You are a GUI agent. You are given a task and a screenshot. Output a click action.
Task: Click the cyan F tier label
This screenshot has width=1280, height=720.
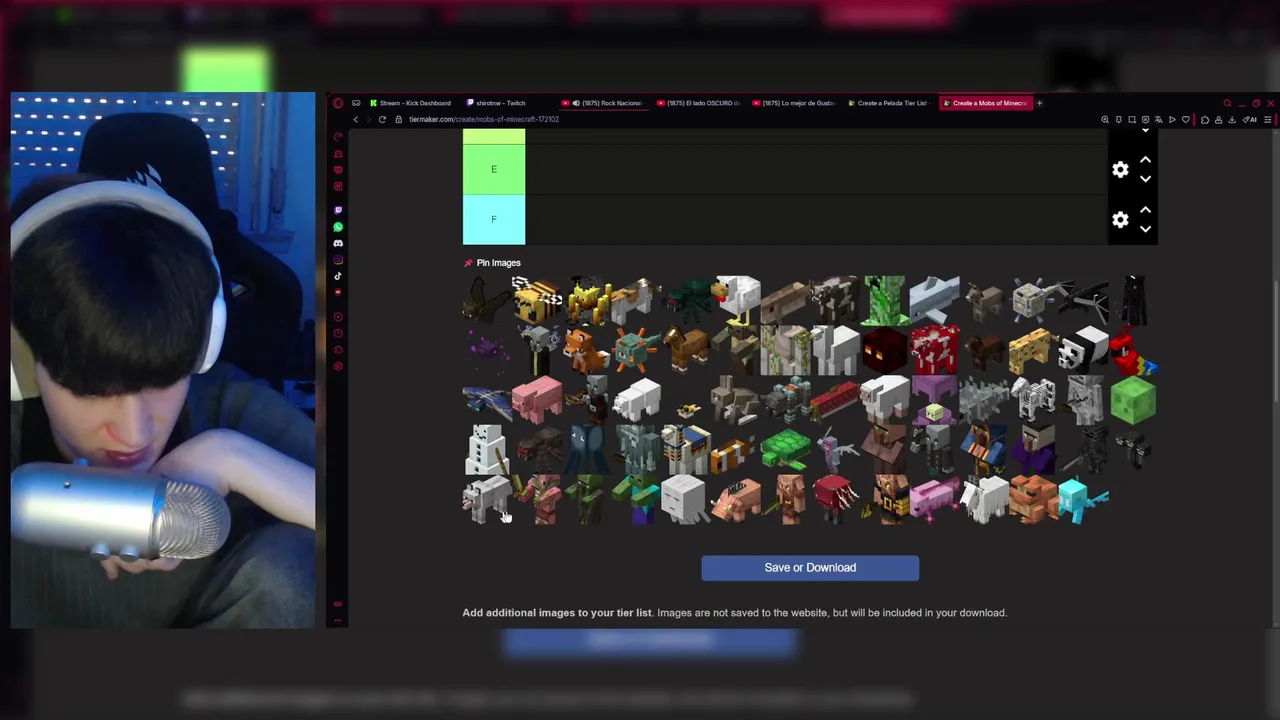coord(493,219)
